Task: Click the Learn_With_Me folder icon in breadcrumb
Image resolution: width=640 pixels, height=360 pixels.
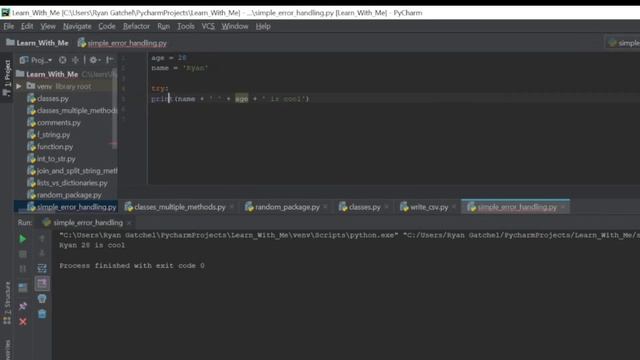Action: pyautogui.click(x=10, y=42)
